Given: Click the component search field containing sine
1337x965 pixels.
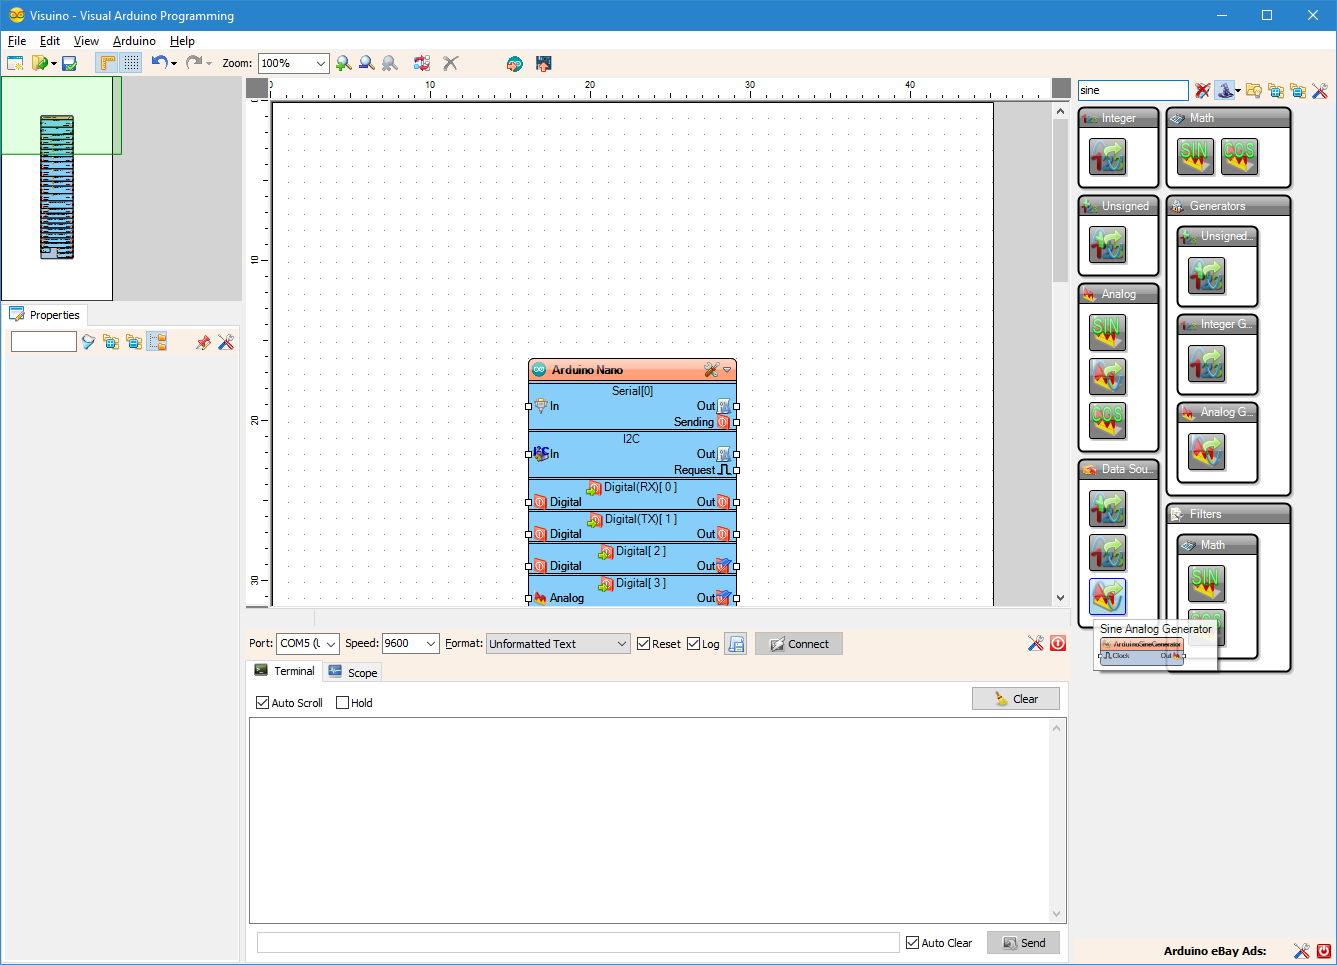Looking at the screenshot, I should point(1133,90).
